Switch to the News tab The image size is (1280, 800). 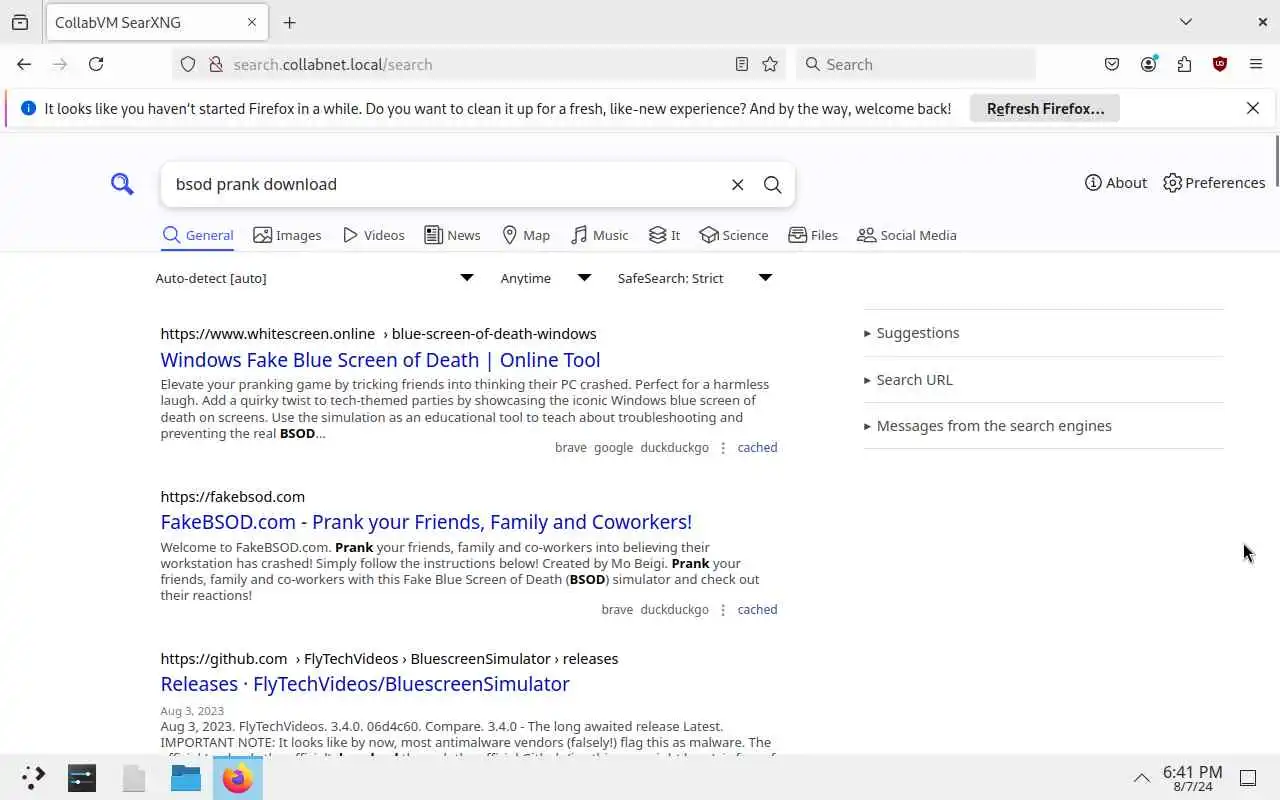(x=452, y=235)
